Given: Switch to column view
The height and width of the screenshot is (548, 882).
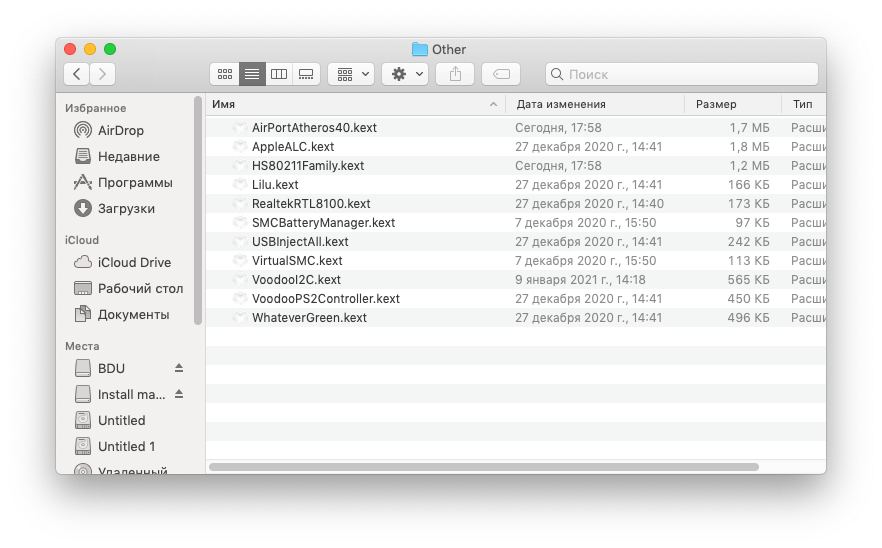Looking at the screenshot, I should tap(279, 74).
